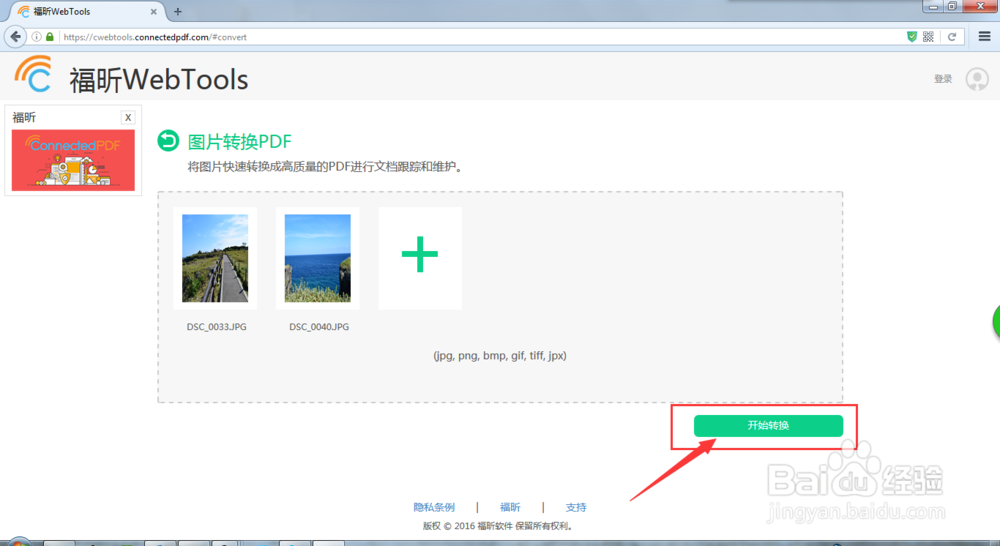Open a new browser tab
Image resolution: width=1000 pixels, height=546 pixels.
[x=178, y=11]
